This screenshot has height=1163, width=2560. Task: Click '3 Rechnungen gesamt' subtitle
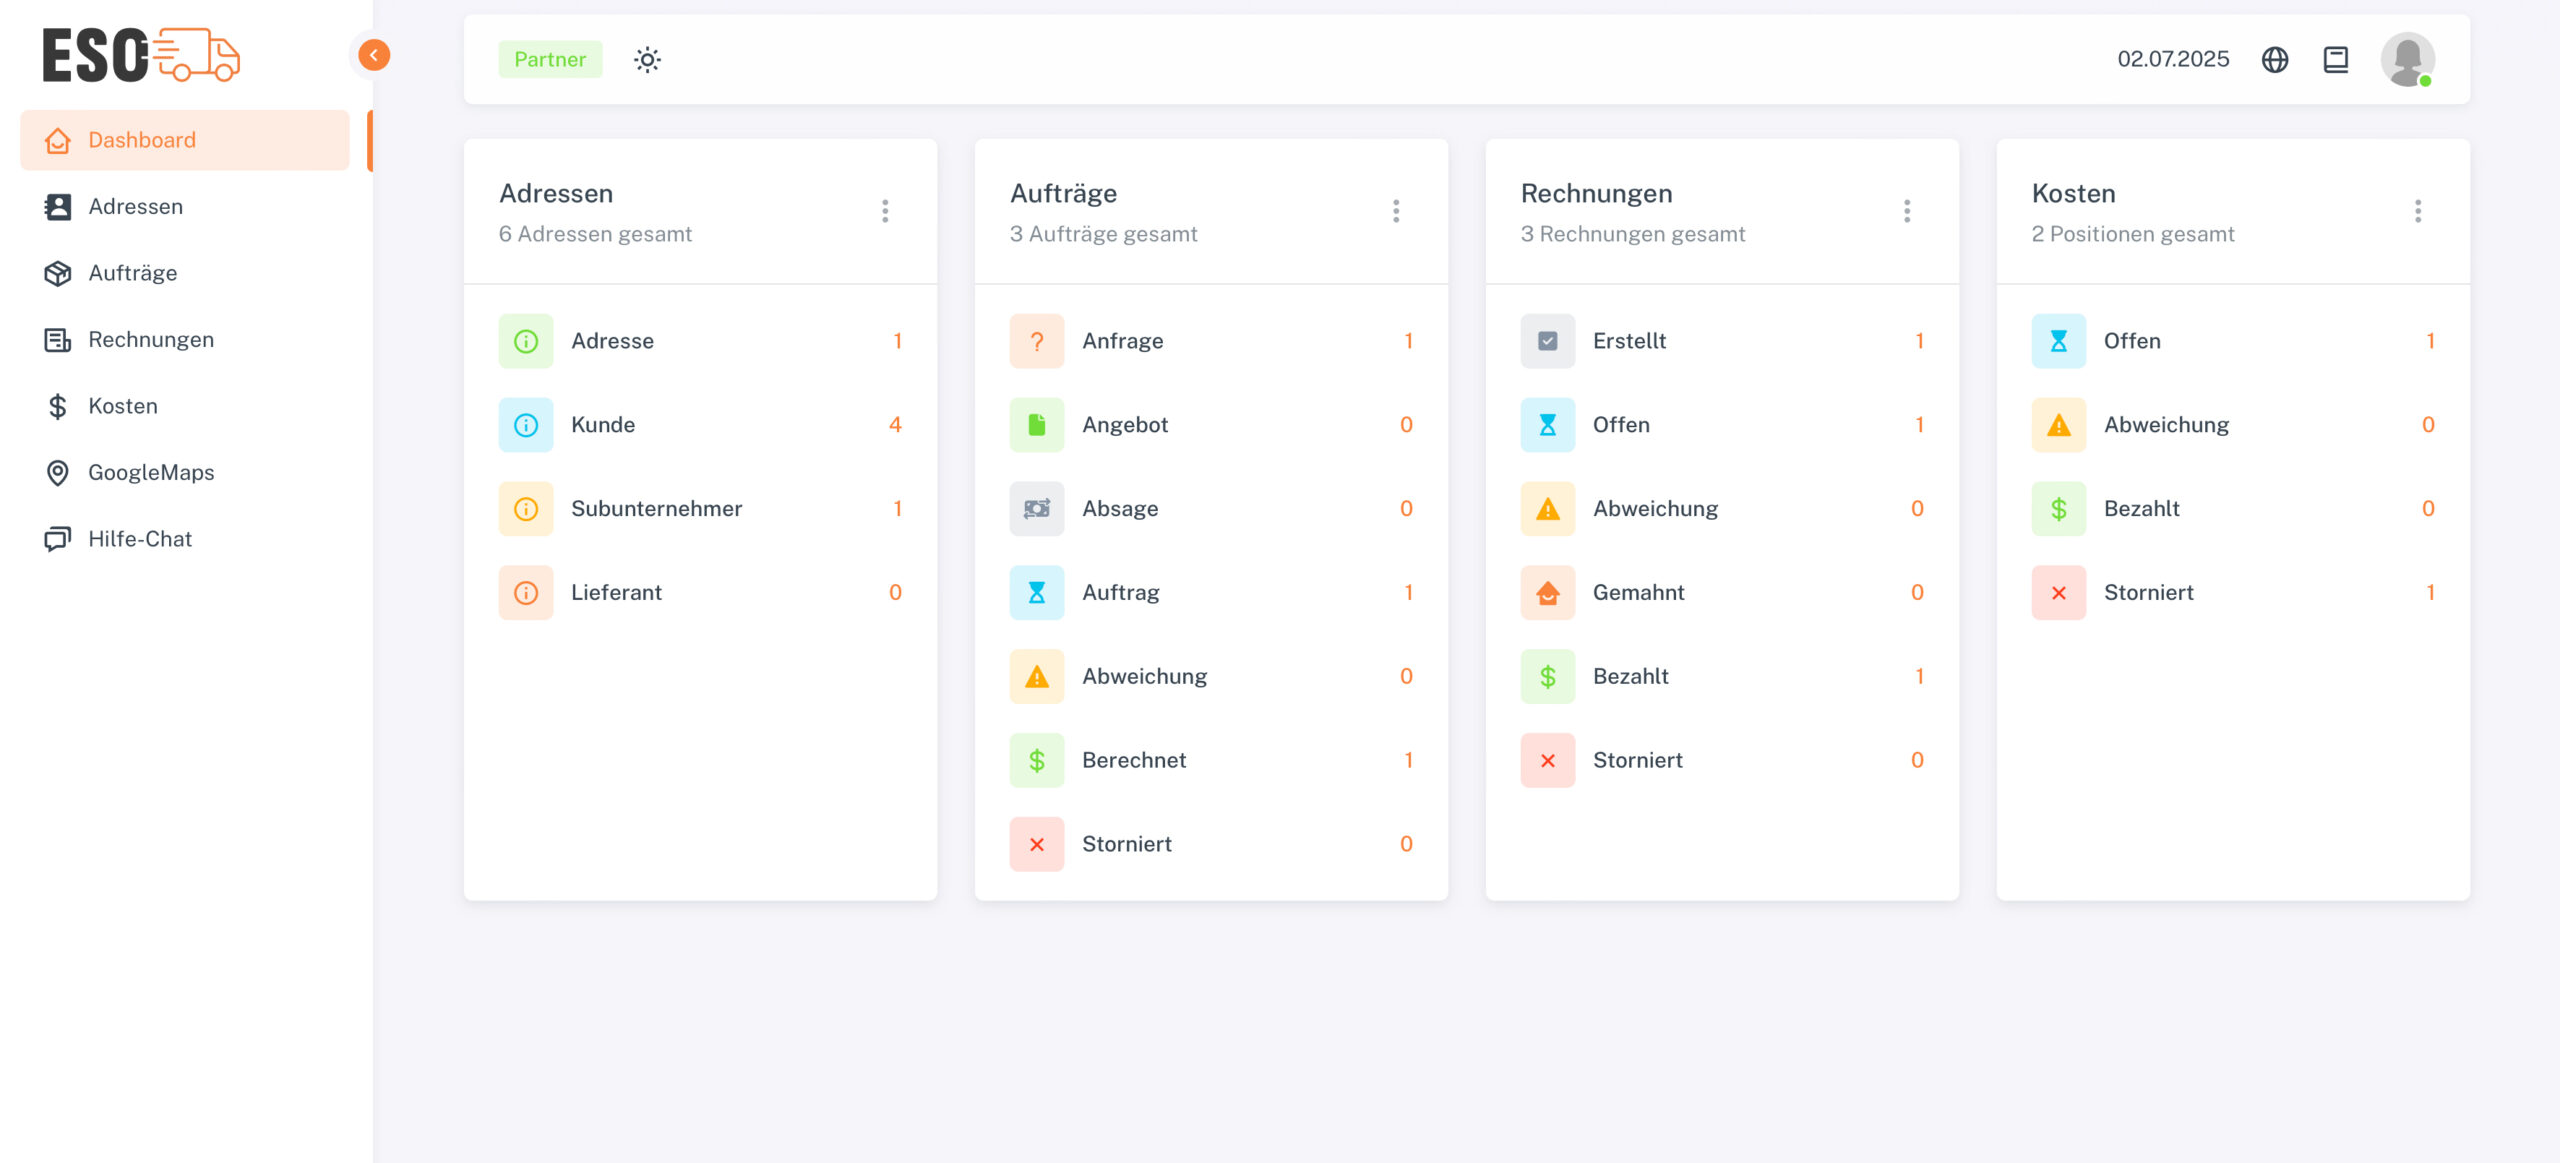click(x=1633, y=234)
